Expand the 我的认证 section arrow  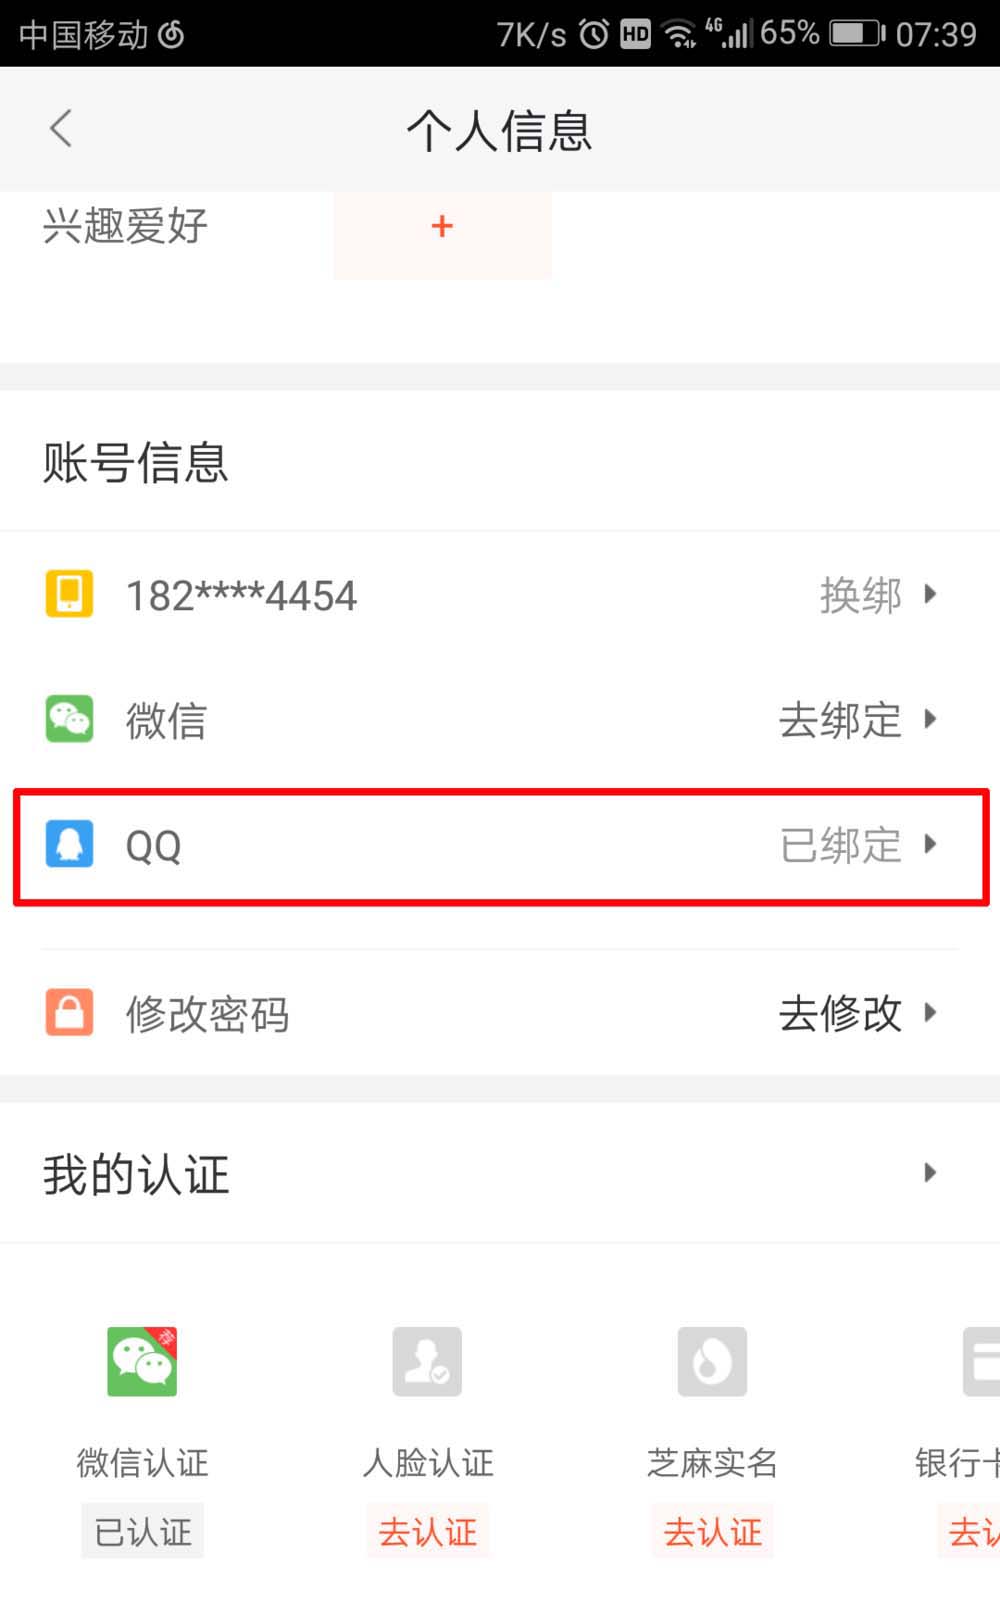930,1173
